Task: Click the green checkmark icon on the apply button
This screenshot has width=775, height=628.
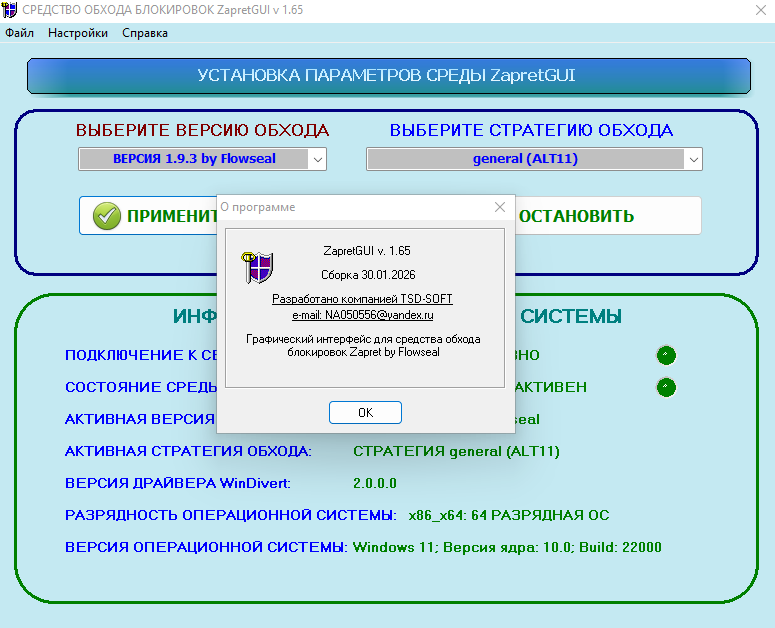Action: click(106, 216)
